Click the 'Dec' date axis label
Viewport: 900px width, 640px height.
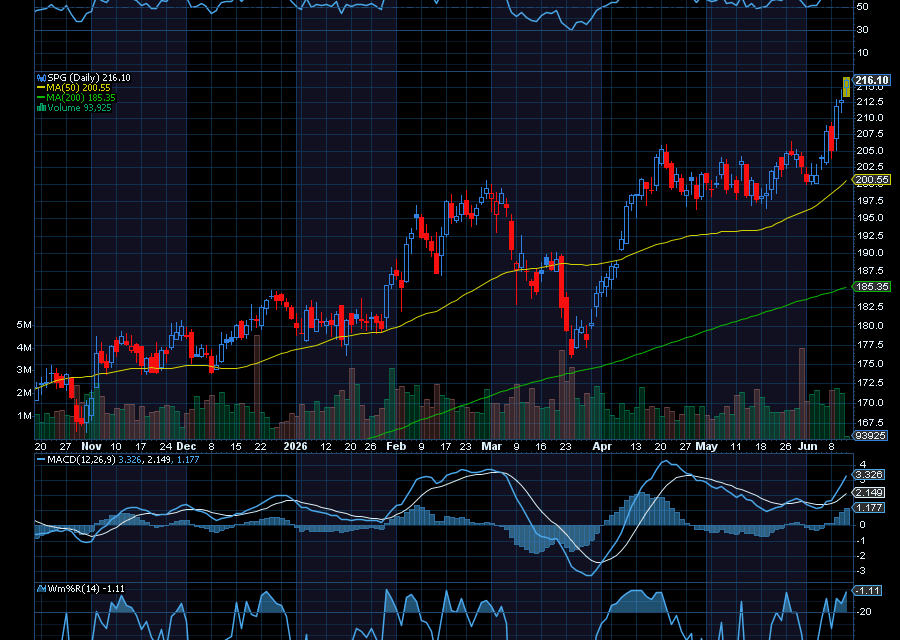tap(186, 446)
